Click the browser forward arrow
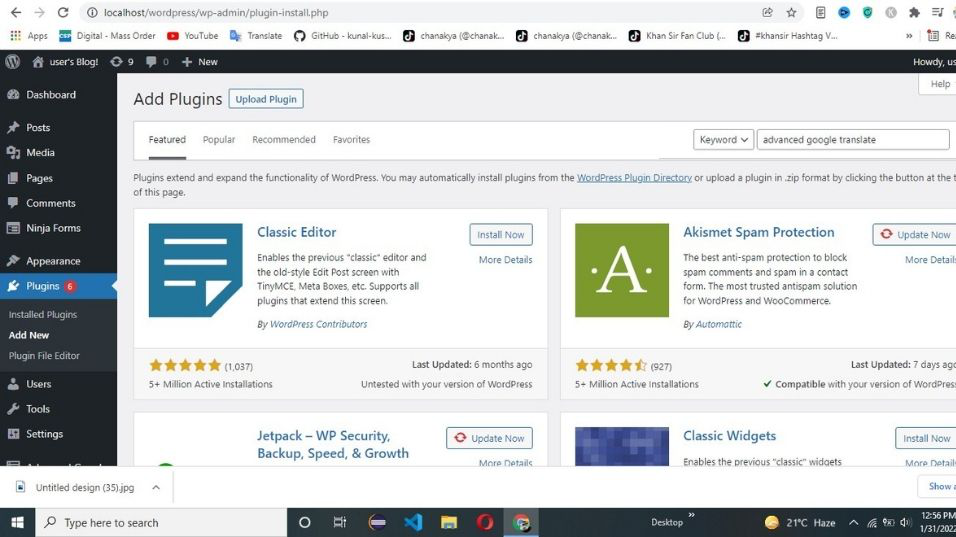 pyautogui.click(x=39, y=12)
